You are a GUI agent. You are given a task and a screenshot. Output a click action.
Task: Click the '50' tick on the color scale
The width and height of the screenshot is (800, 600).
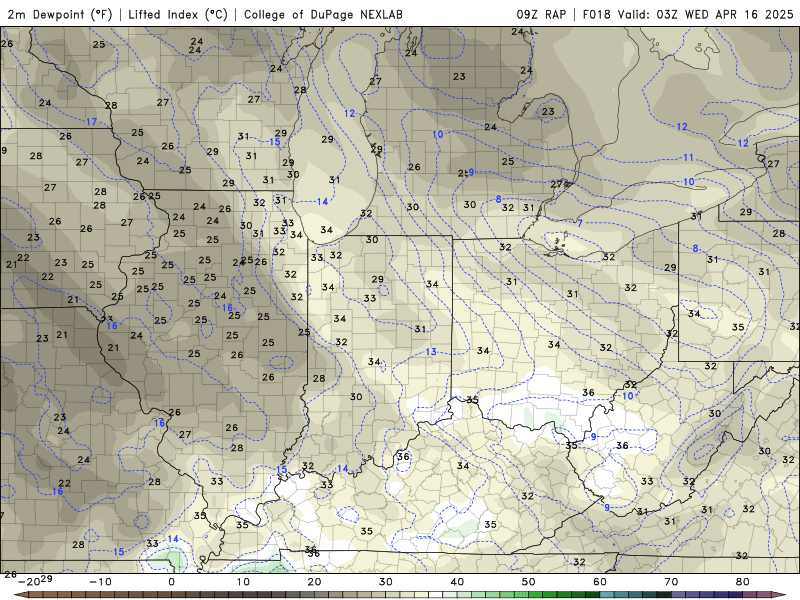coord(529,582)
